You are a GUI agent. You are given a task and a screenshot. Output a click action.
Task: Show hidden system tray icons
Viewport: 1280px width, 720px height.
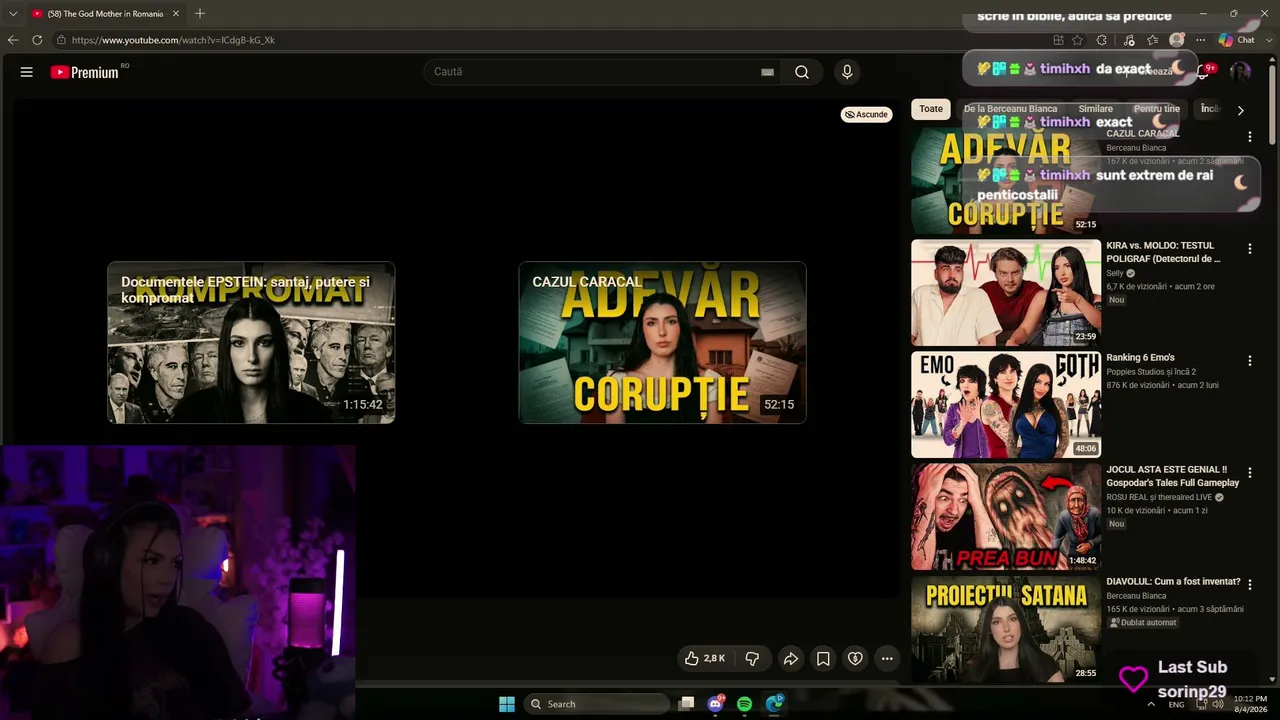1151,704
